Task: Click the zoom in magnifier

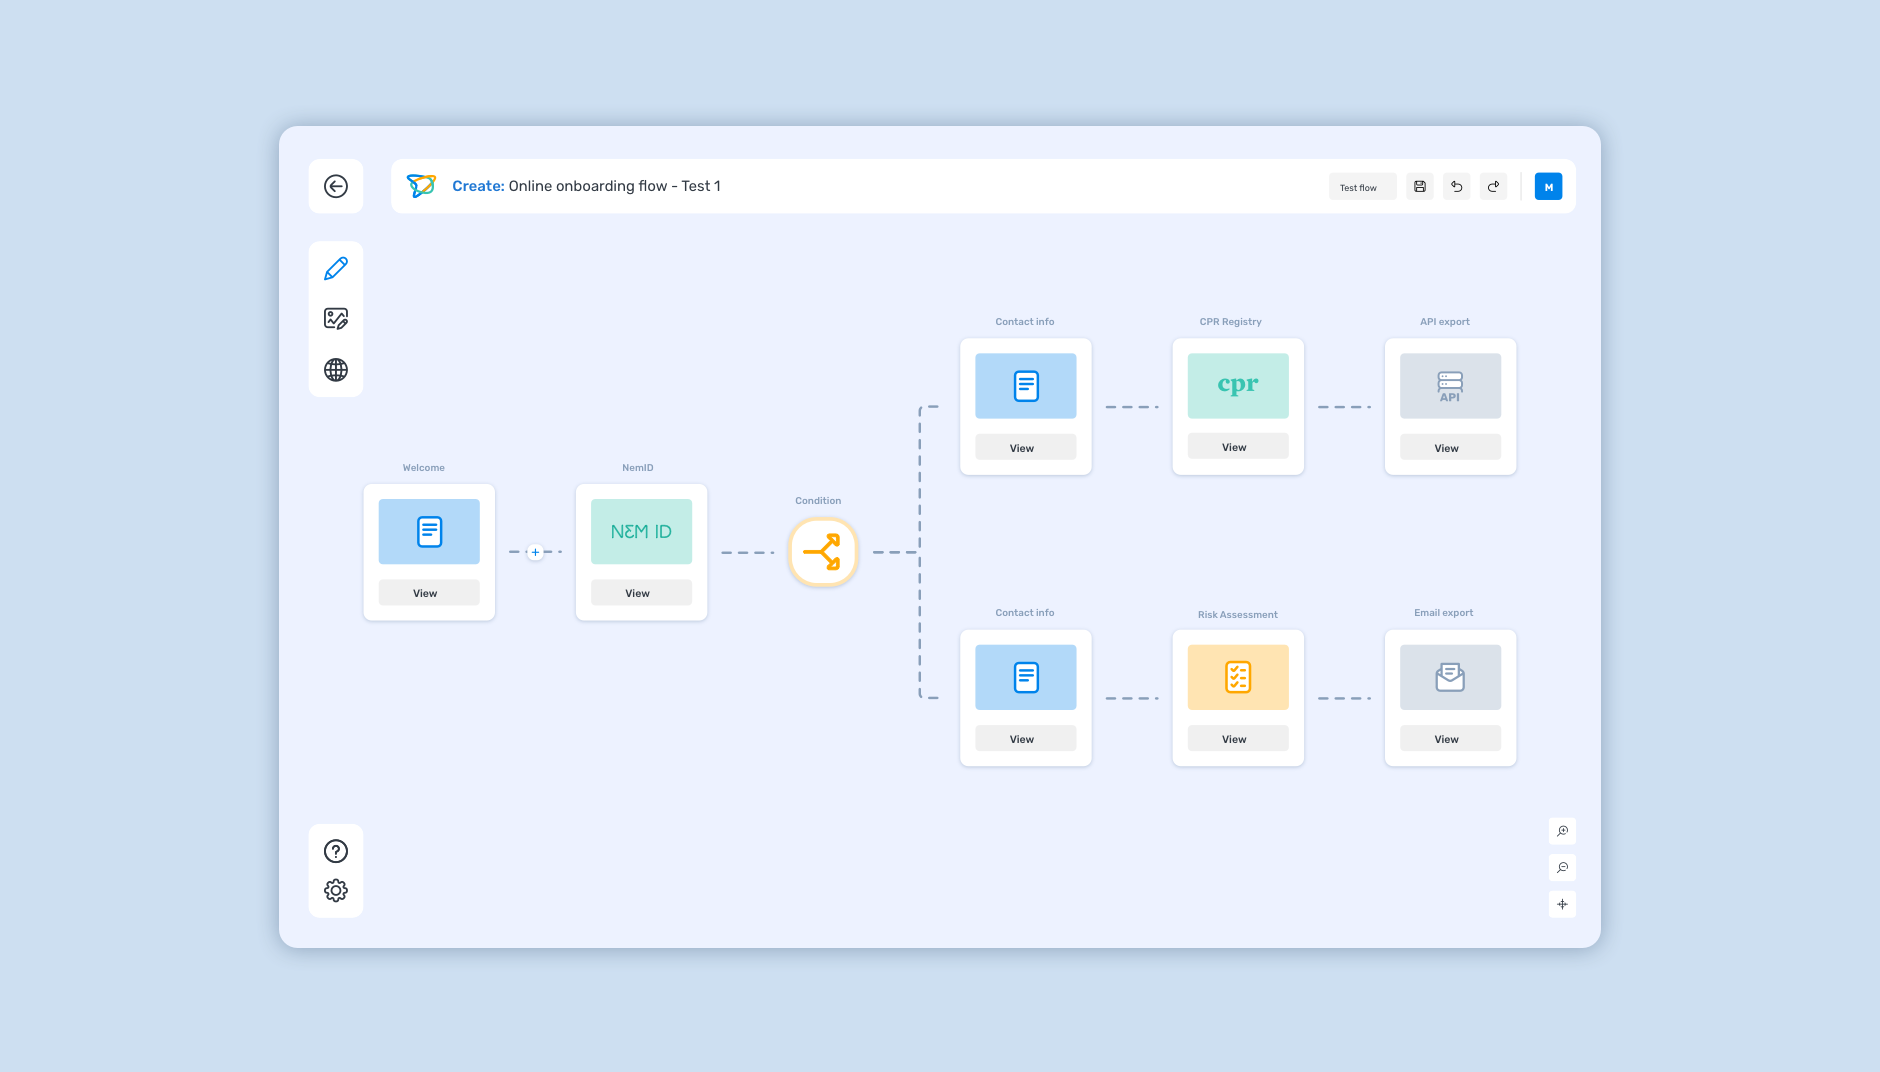Action: (1562, 831)
